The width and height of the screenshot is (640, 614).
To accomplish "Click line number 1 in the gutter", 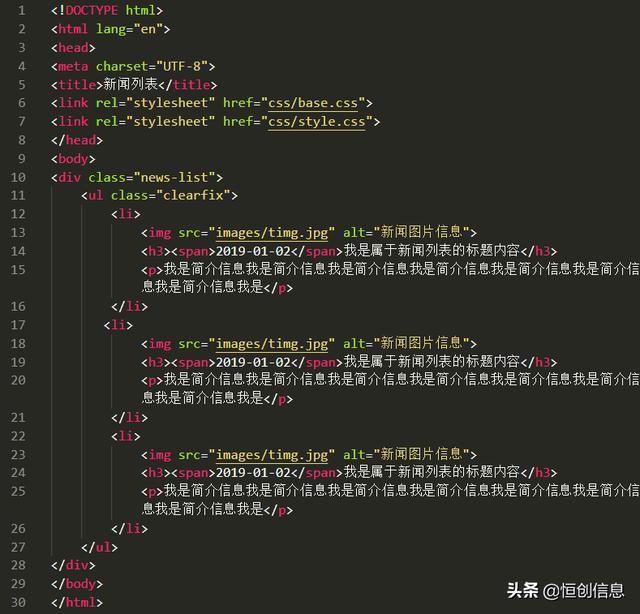I will coord(22,10).
